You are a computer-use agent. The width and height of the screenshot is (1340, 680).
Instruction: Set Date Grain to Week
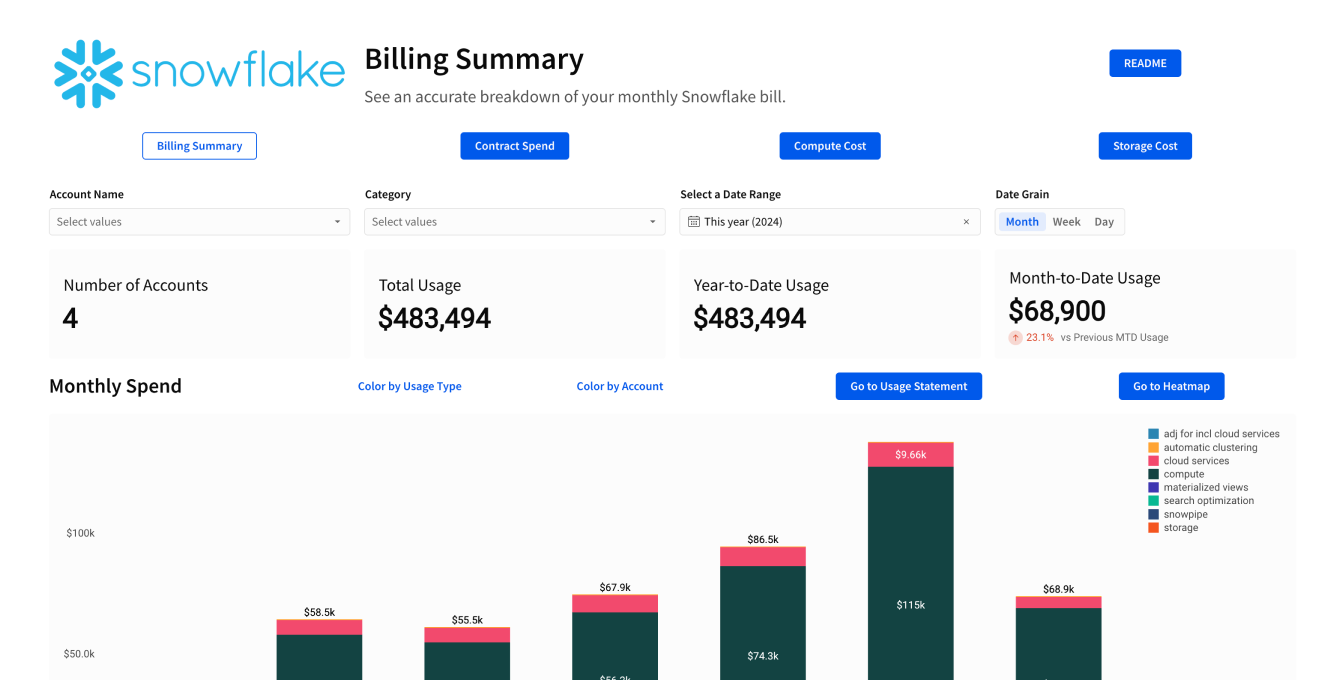coord(1066,222)
